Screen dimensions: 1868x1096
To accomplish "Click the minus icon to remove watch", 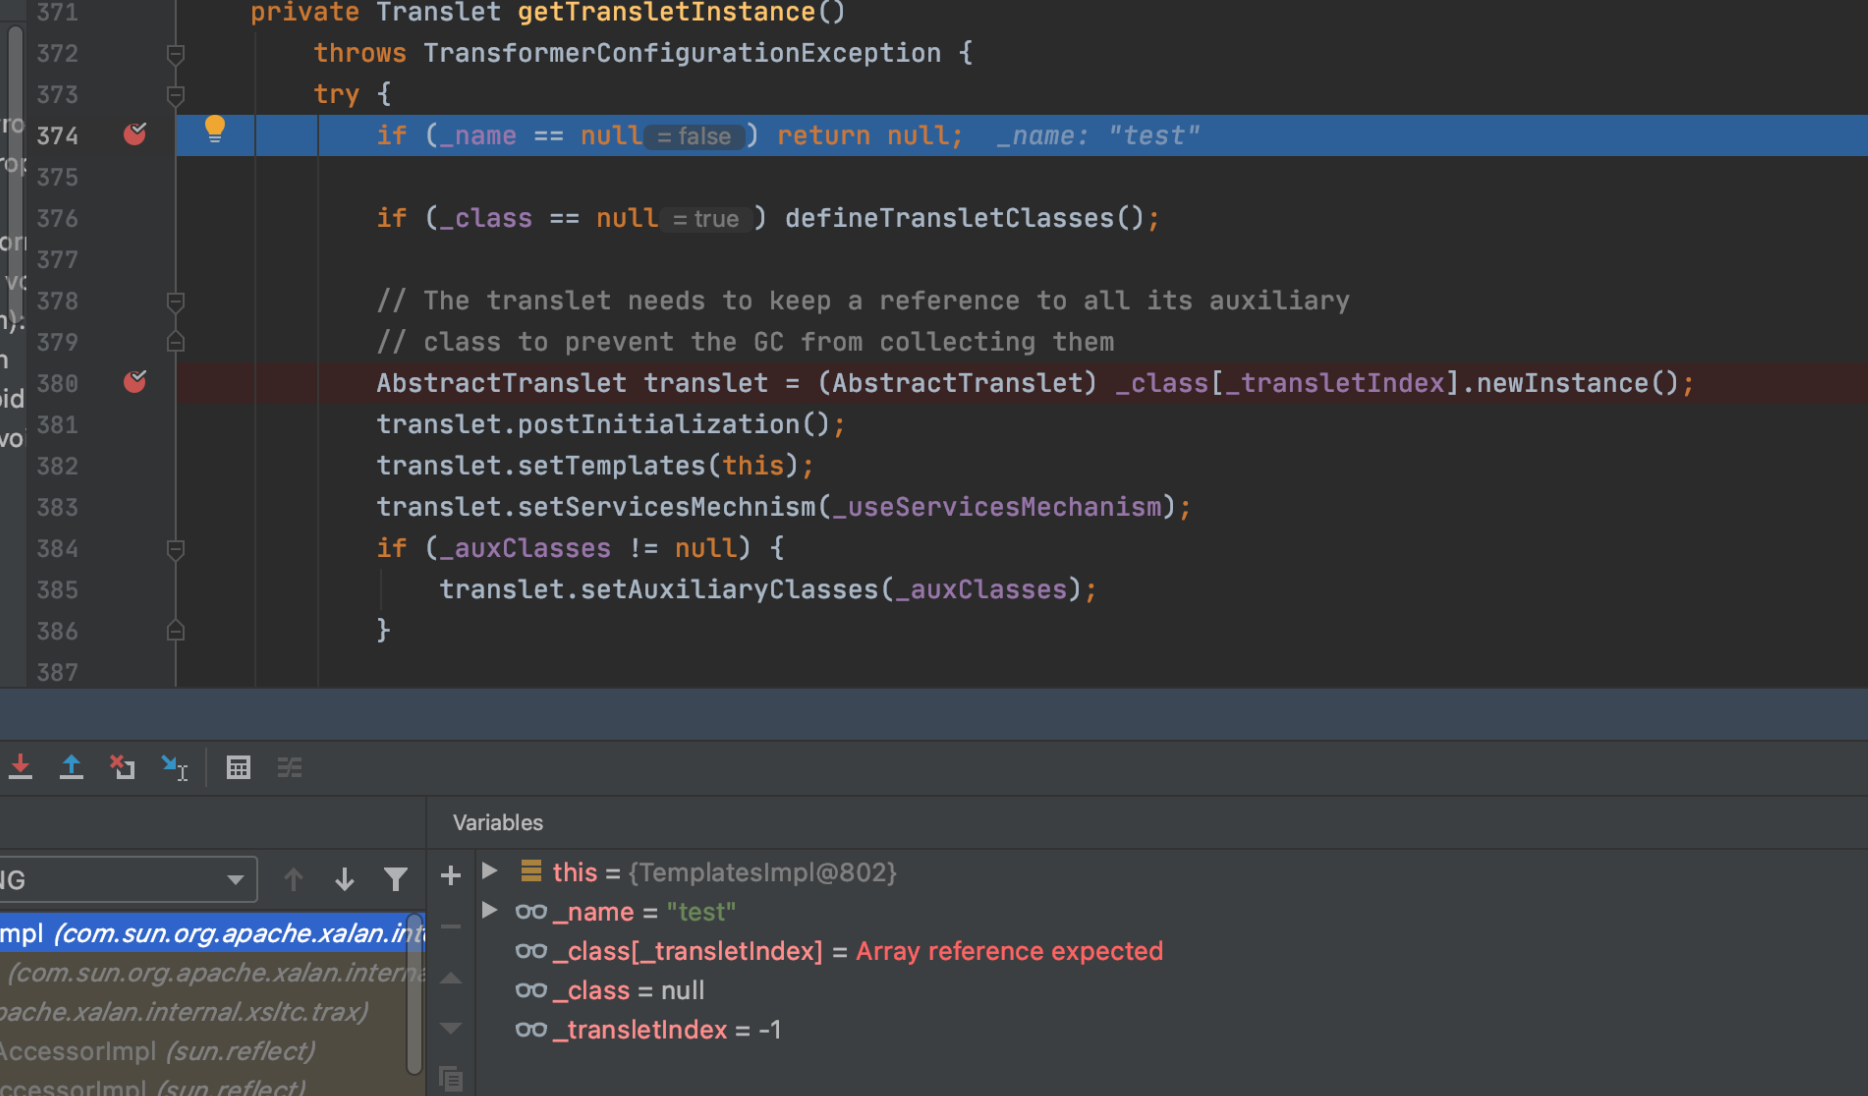I will [x=451, y=927].
